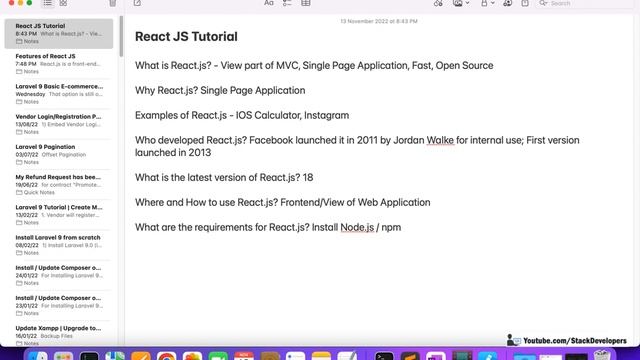The height and width of the screenshot is (360, 640).
Task: Open Install / Update Composer note dated 23/01/22
Action: 59,305
